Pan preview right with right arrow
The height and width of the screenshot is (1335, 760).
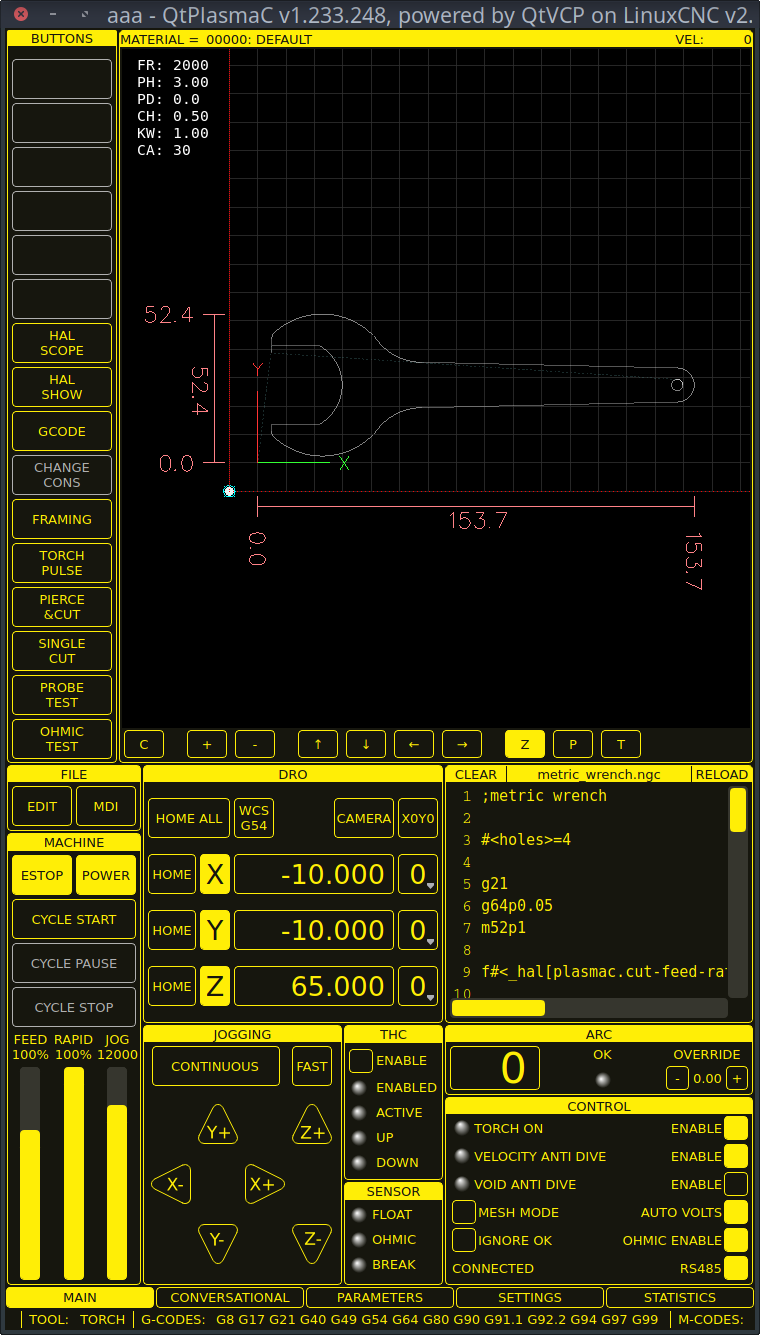(x=462, y=744)
